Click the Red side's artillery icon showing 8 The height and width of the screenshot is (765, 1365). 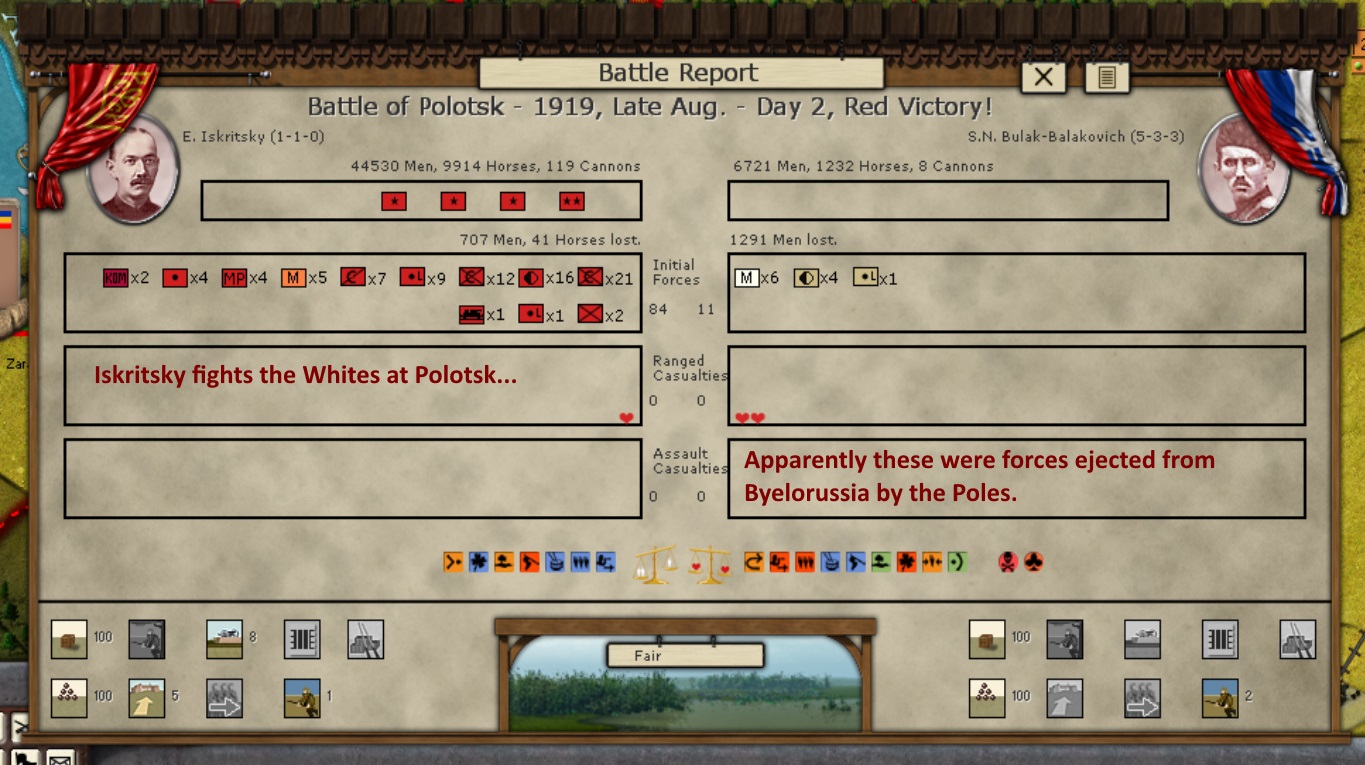pyautogui.click(x=224, y=639)
